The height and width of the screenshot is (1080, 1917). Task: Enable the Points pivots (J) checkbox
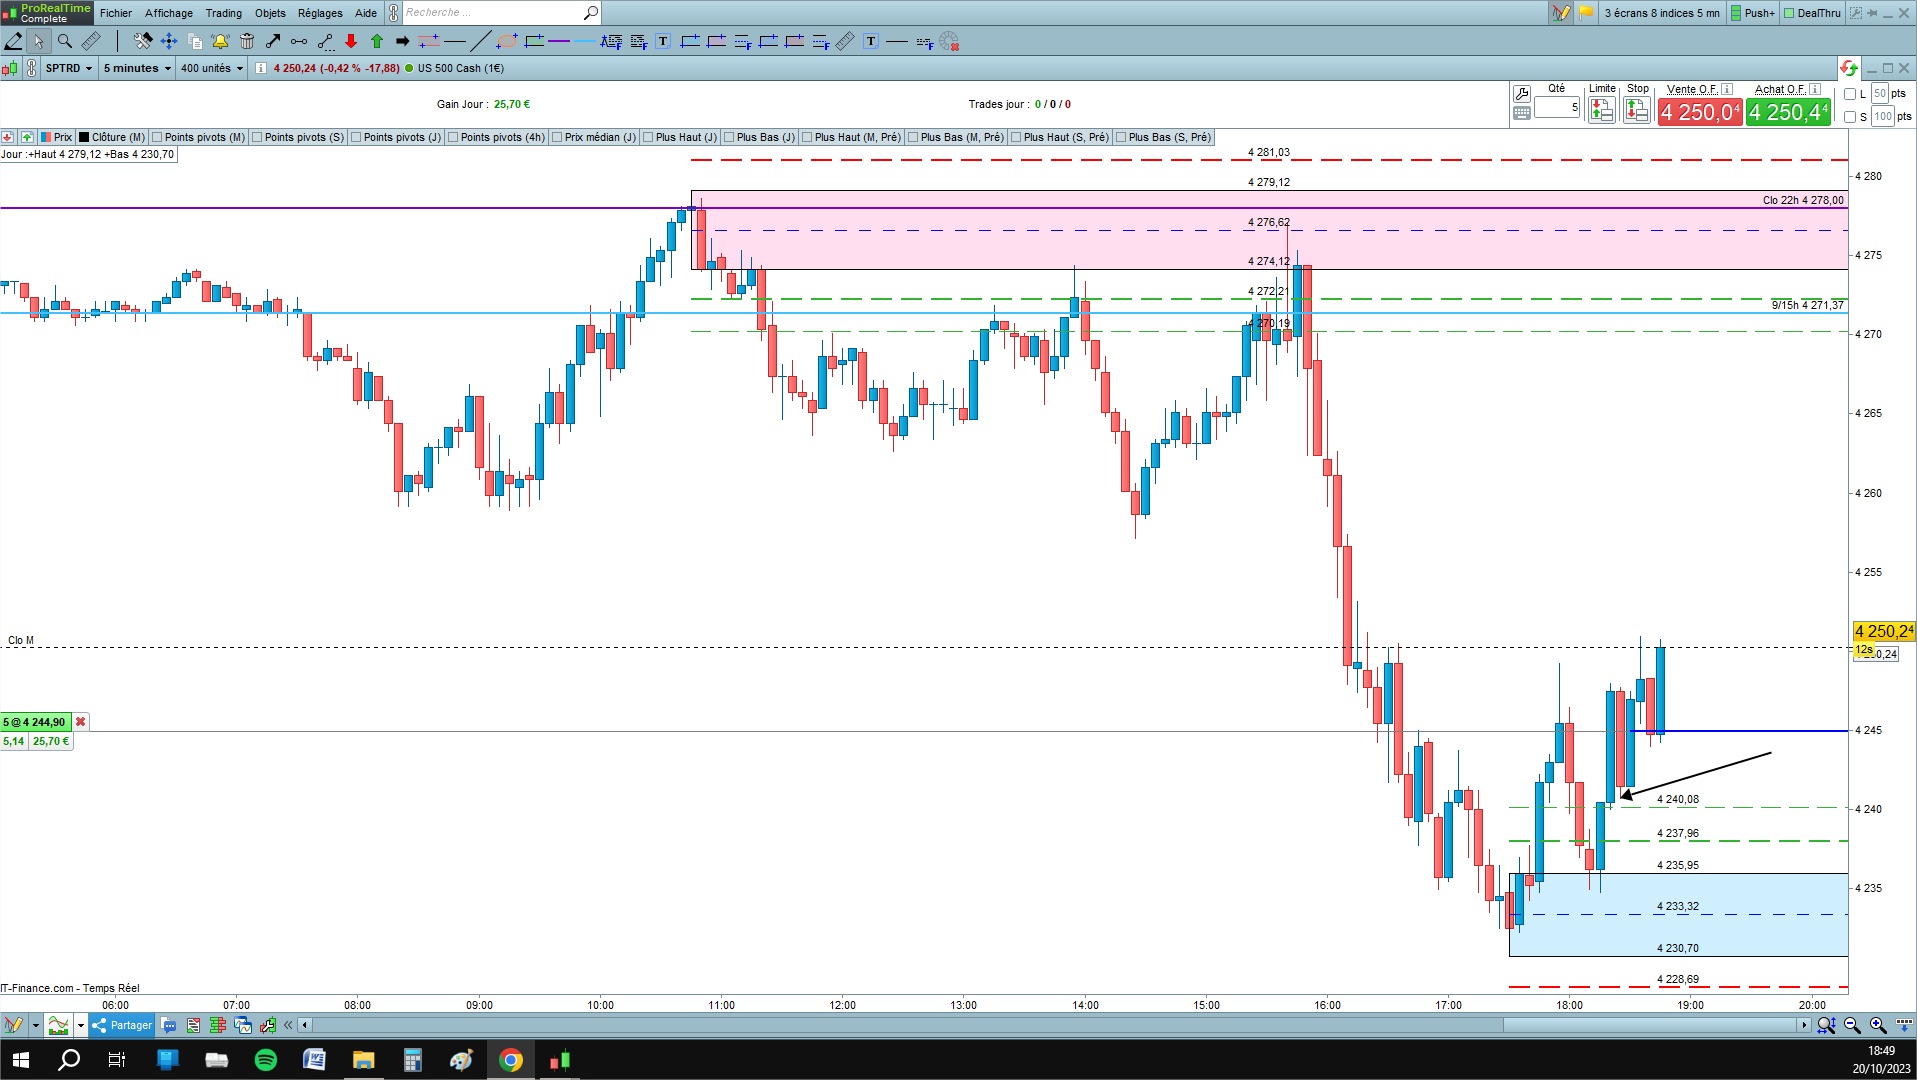coord(356,137)
